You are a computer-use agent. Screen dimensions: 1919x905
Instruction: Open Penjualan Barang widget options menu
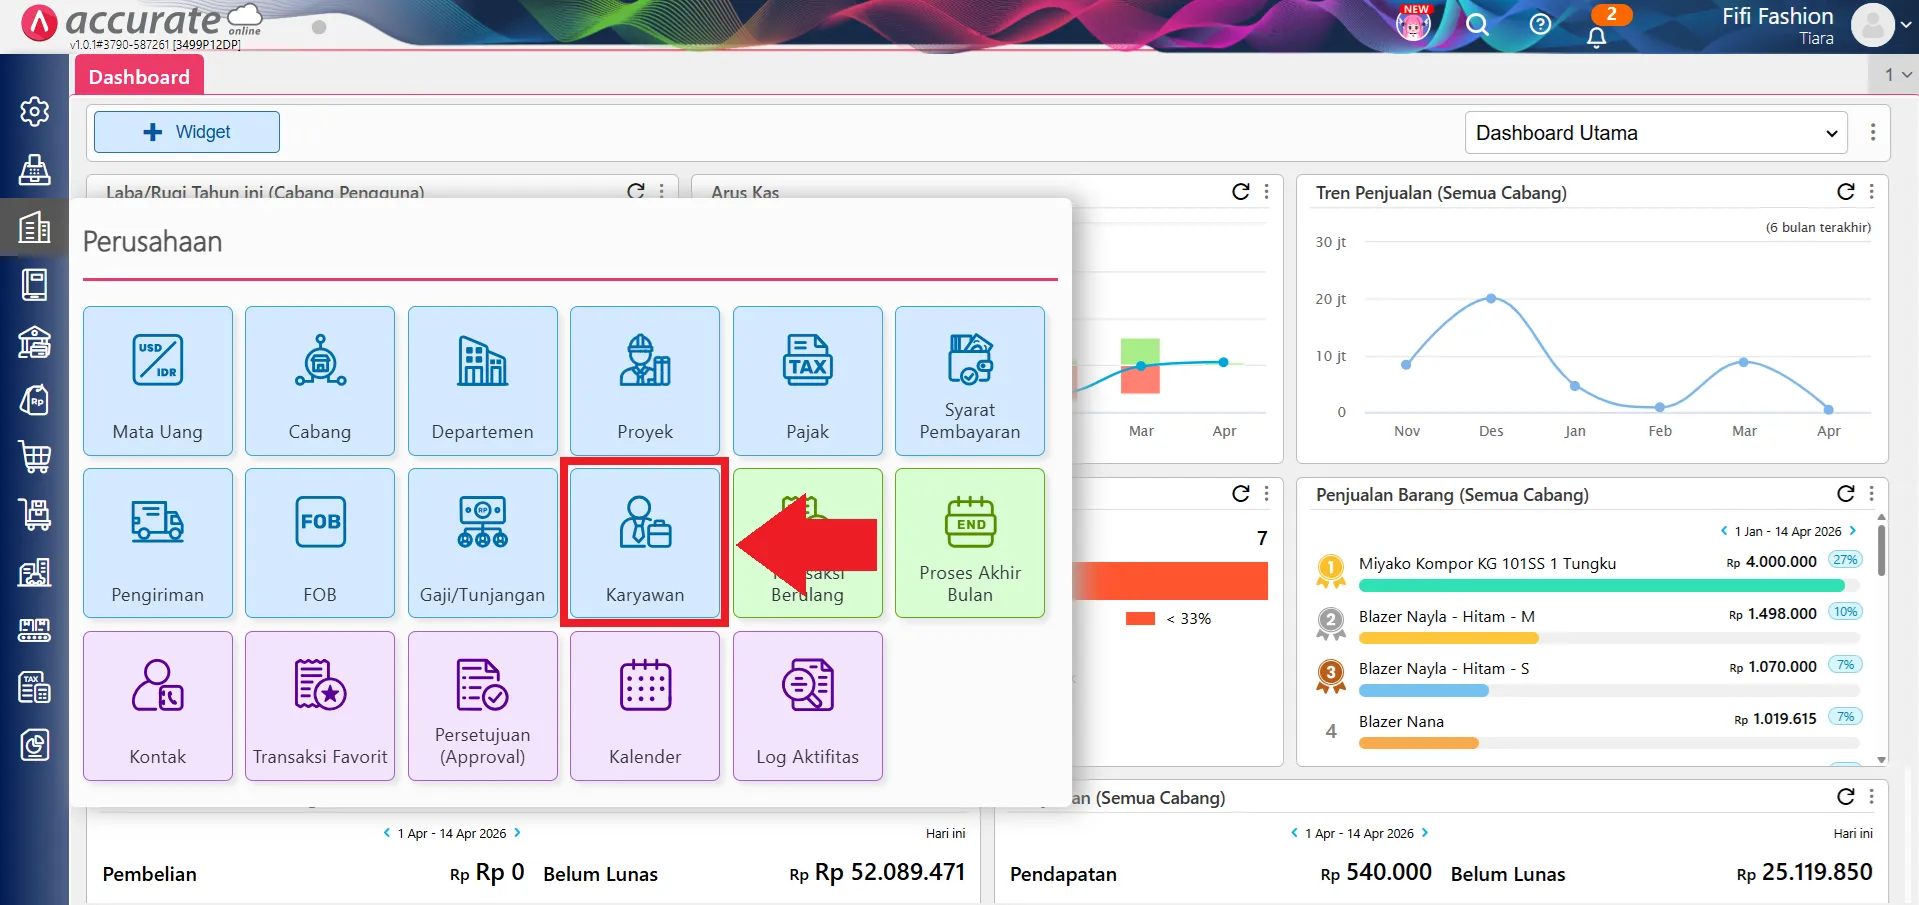click(x=1871, y=493)
